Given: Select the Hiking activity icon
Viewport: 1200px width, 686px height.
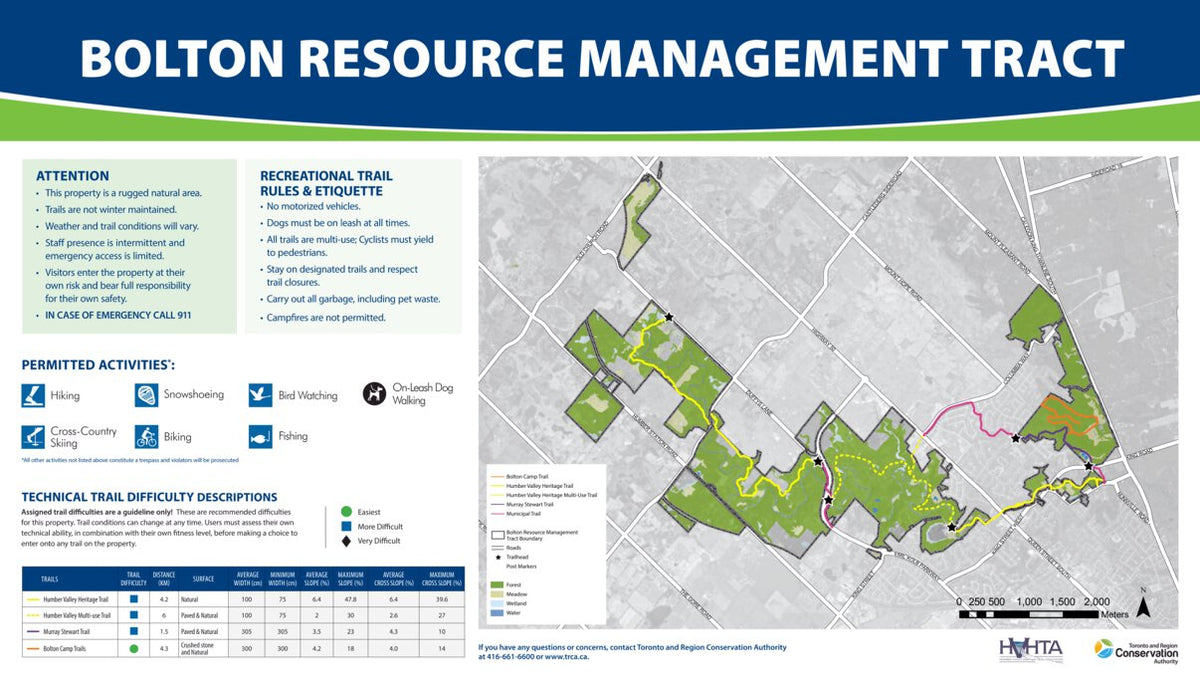Looking at the screenshot, I should [33, 395].
